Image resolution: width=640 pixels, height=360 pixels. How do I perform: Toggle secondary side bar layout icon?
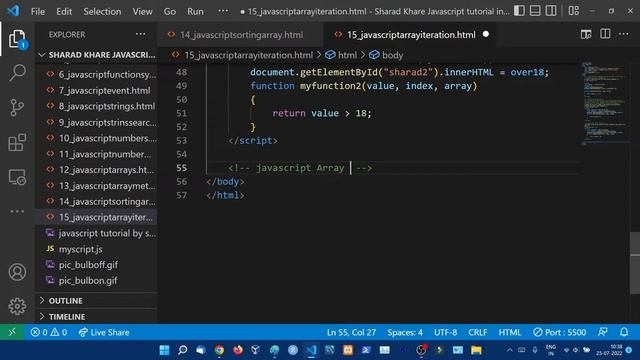[x=551, y=11]
